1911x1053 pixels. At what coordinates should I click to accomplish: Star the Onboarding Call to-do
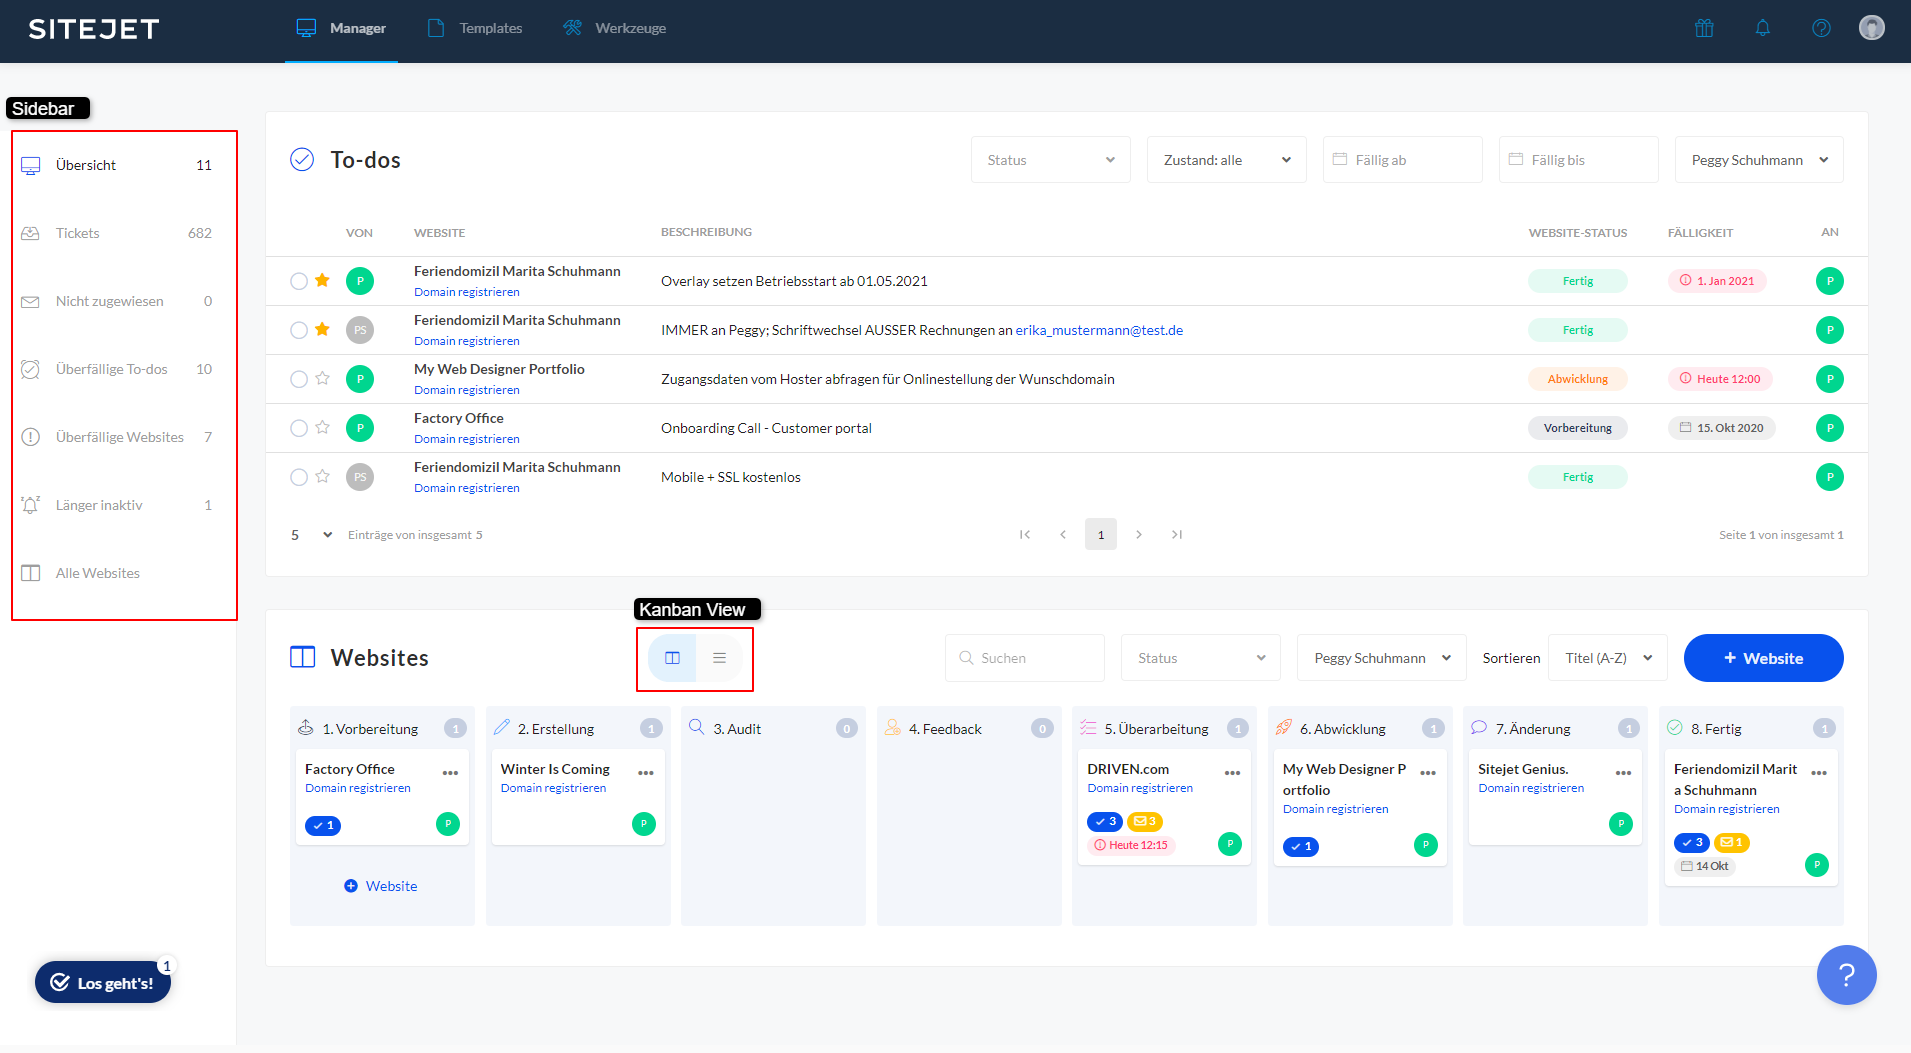(x=322, y=427)
